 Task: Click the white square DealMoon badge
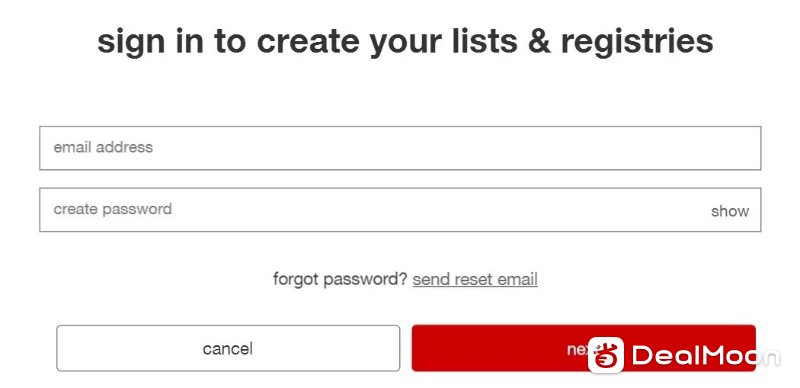tap(606, 354)
